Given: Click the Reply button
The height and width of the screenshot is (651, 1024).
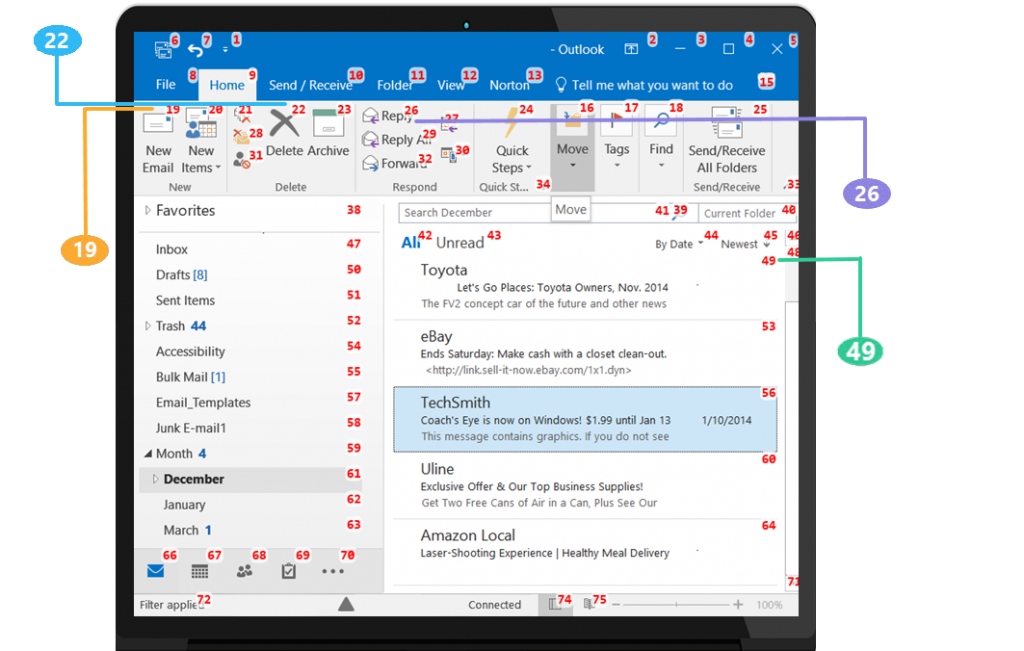Looking at the screenshot, I should pyautogui.click(x=387, y=117).
